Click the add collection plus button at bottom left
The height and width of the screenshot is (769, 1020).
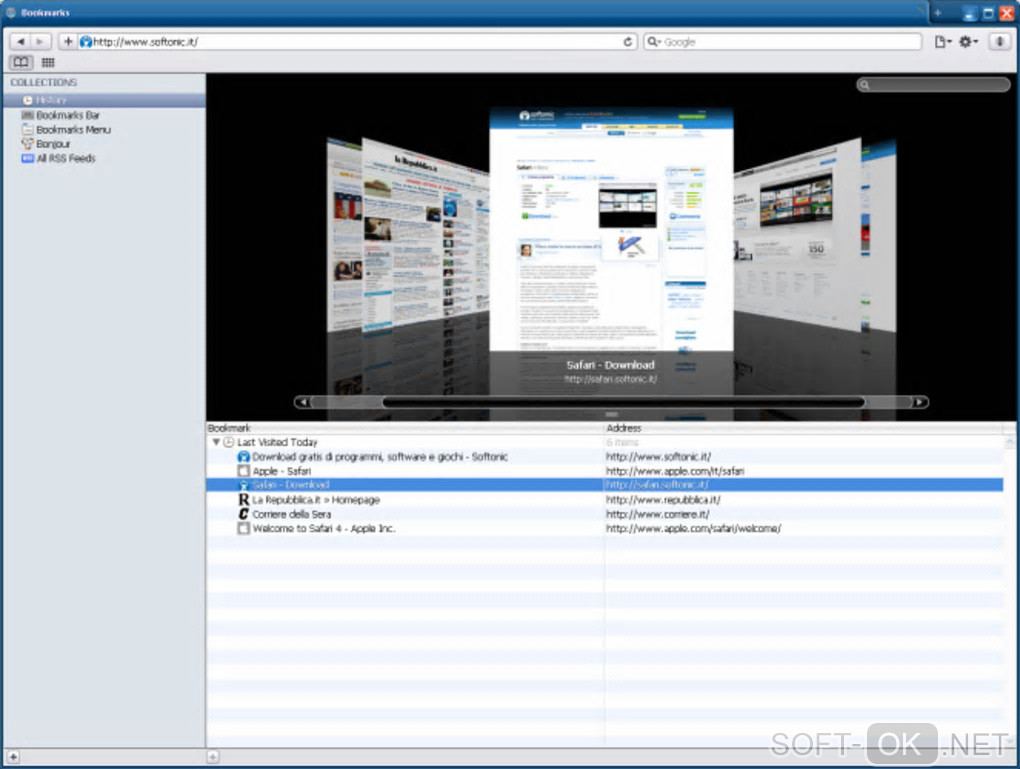point(13,757)
